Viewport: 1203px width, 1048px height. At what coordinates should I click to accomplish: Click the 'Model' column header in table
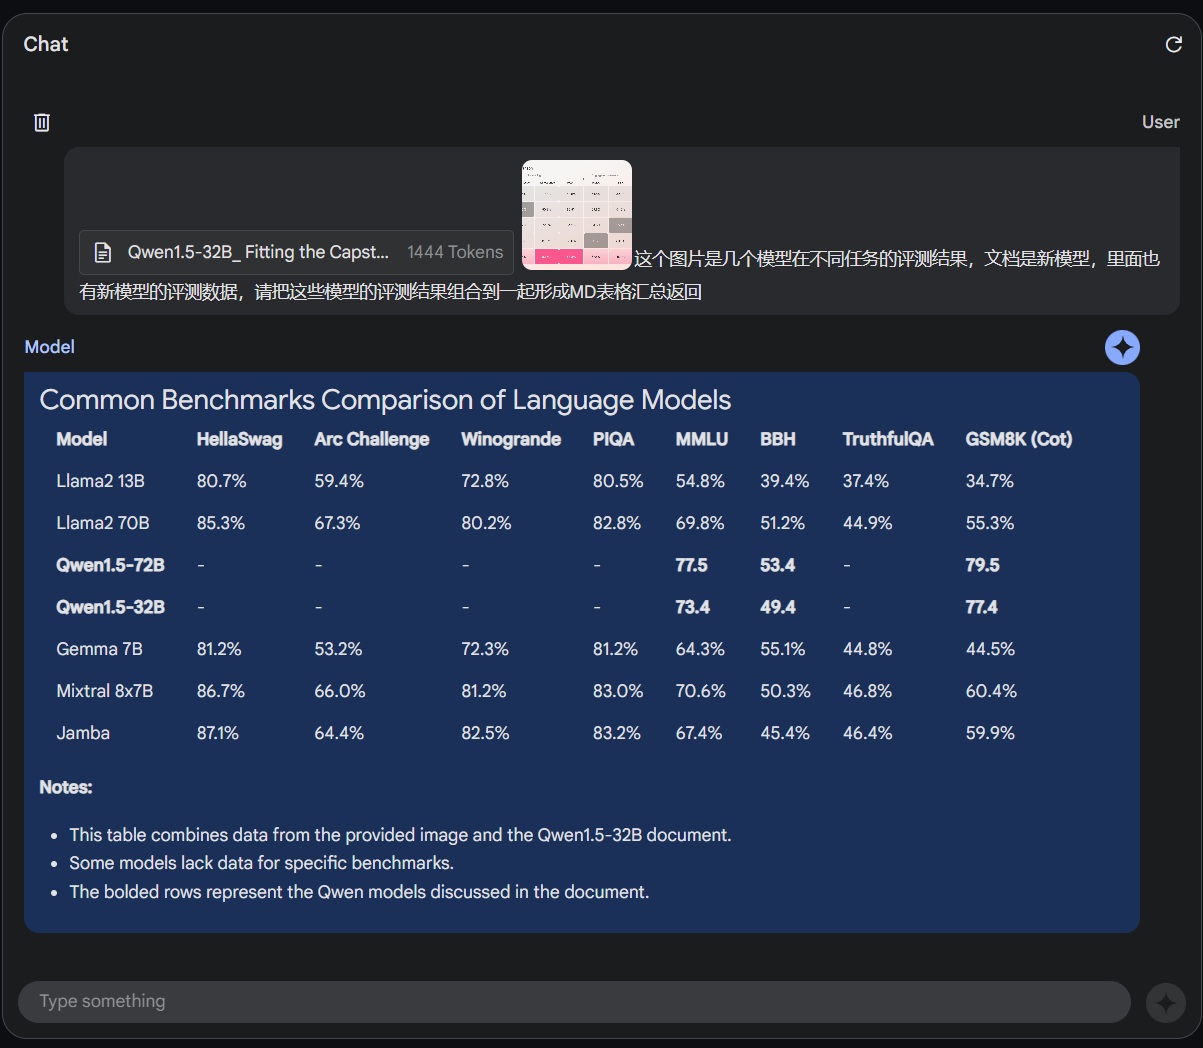[82, 439]
